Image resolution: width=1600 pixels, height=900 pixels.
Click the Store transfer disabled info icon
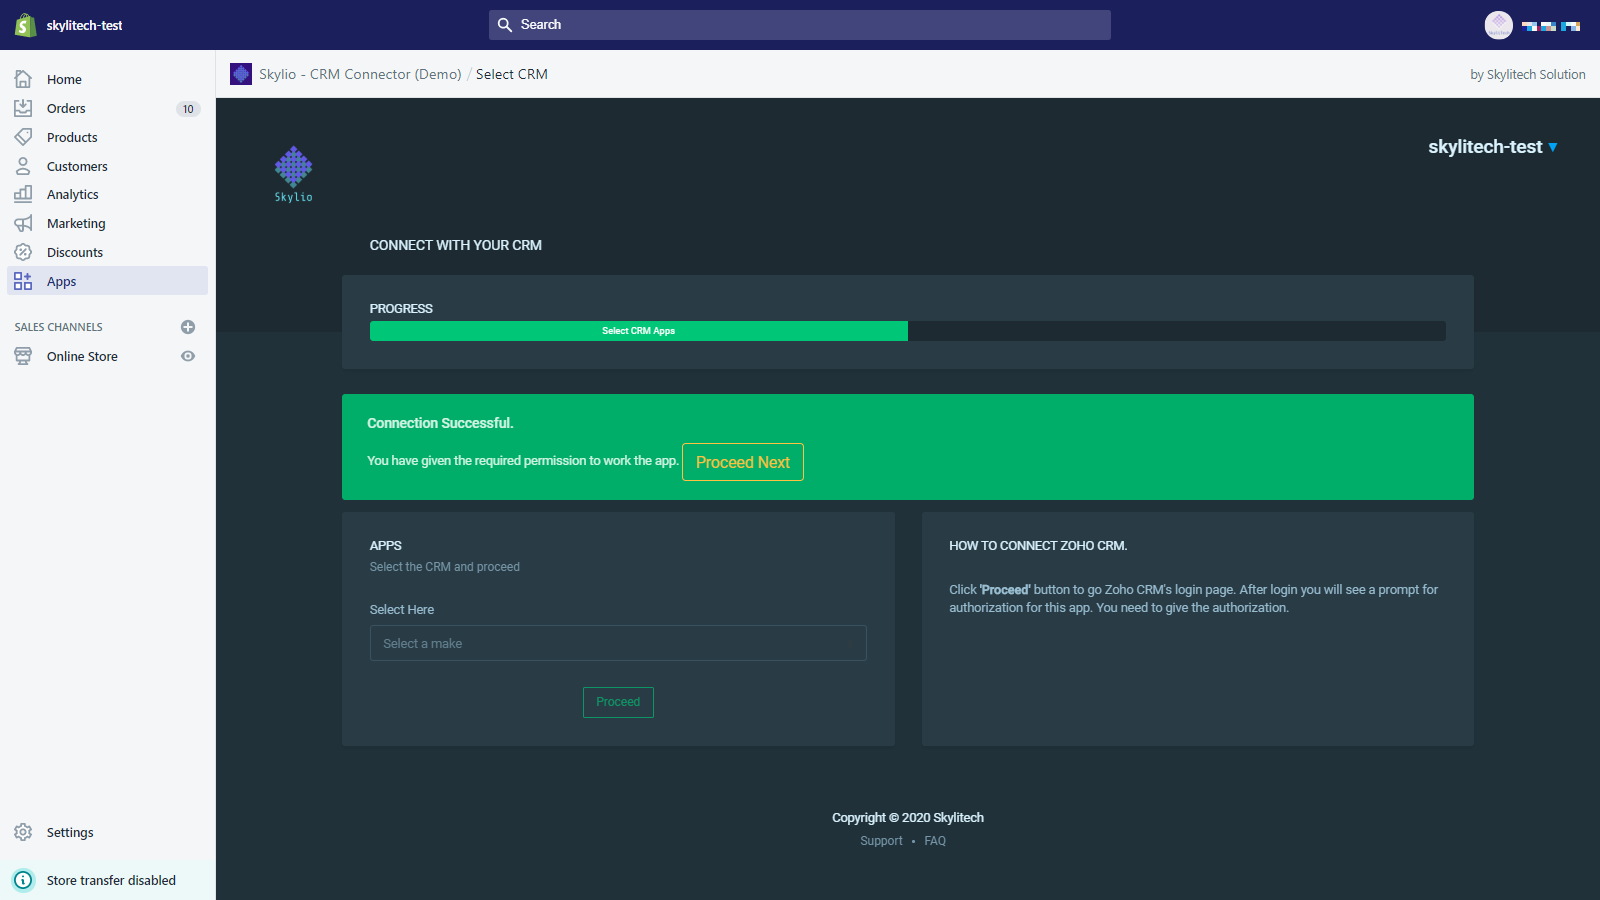[23, 880]
